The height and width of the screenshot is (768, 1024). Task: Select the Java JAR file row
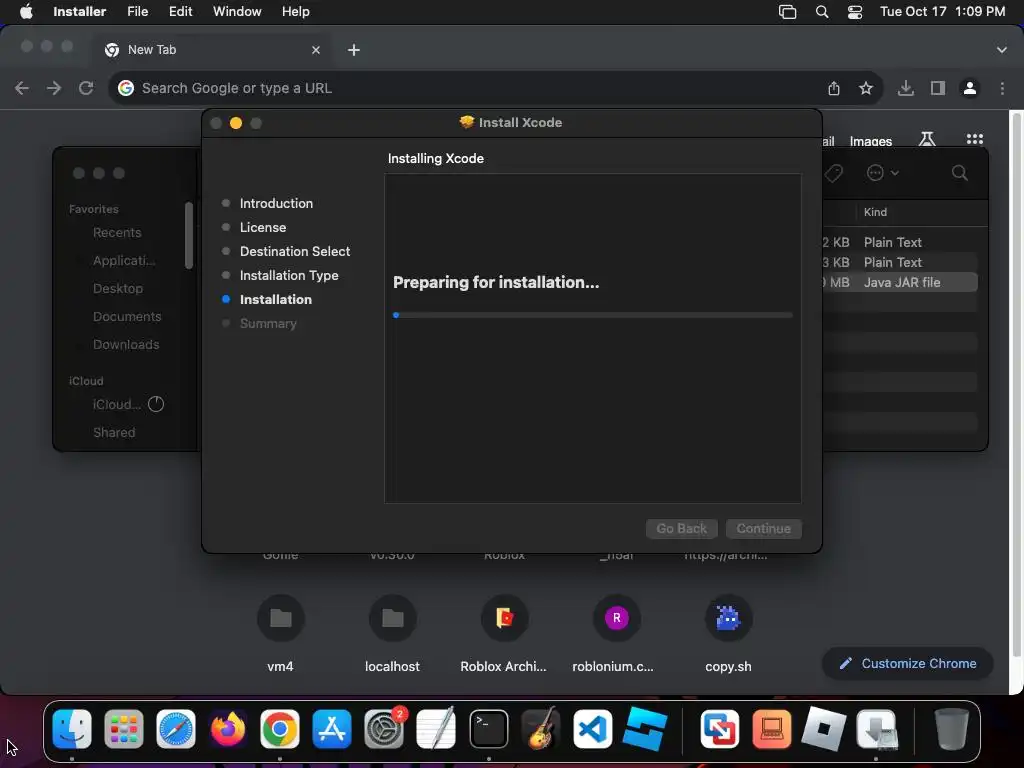[x=901, y=282]
